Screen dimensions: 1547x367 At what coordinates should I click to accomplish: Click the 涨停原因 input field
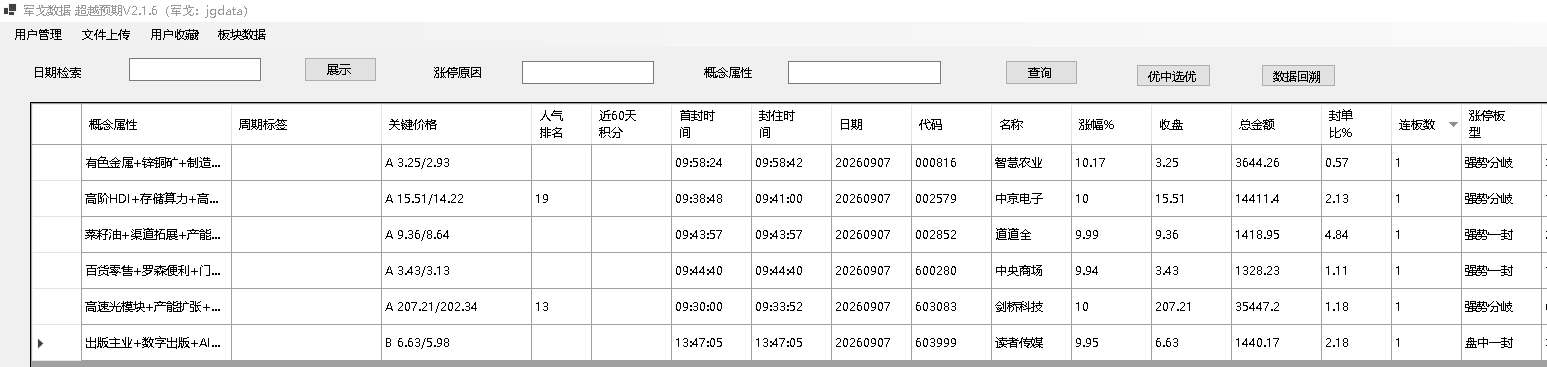pyautogui.click(x=588, y=72)
